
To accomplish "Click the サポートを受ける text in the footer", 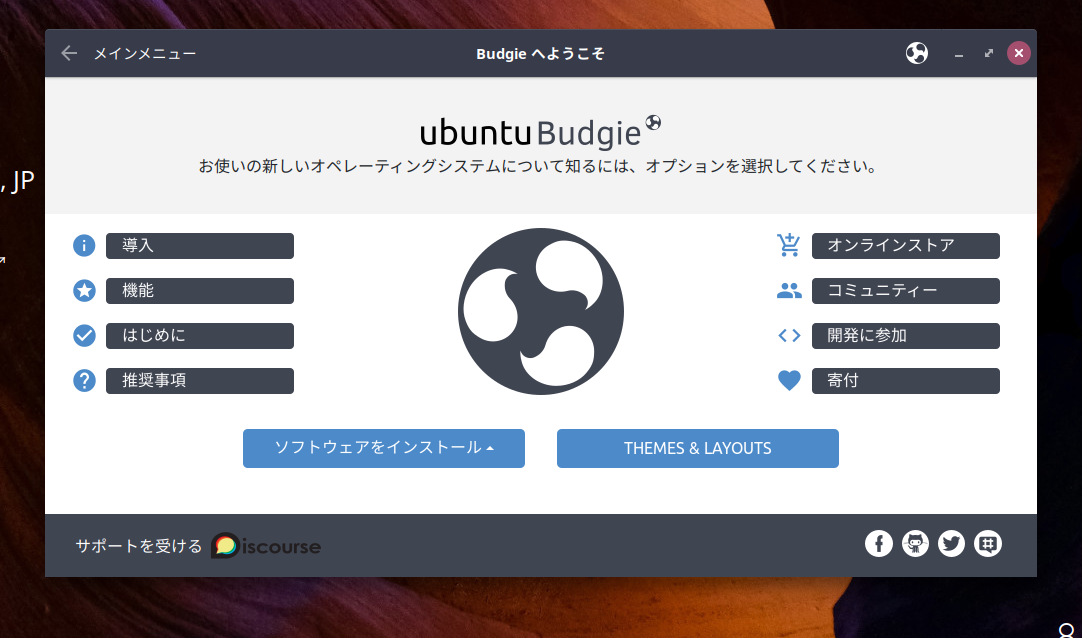I will tap(139, 546).
